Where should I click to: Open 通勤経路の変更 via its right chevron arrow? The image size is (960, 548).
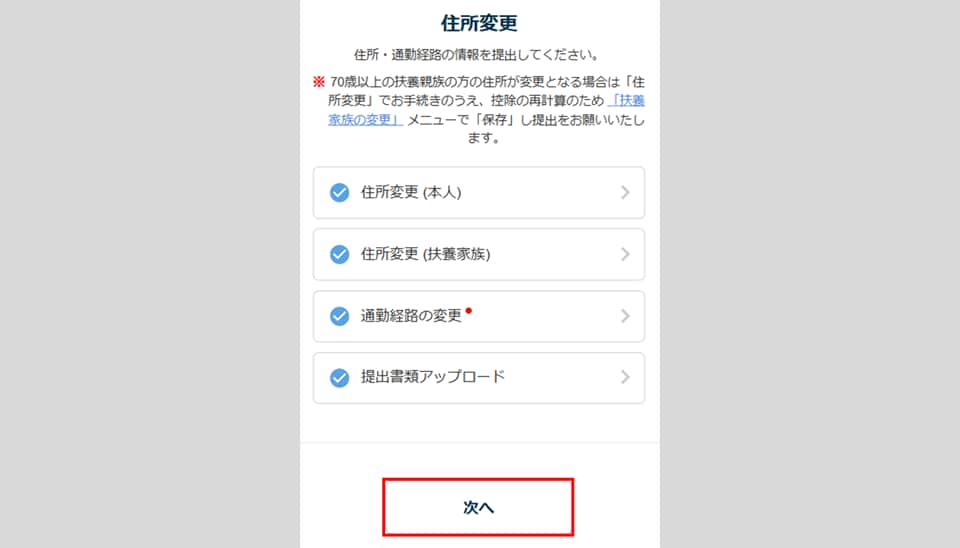[625, 316]
